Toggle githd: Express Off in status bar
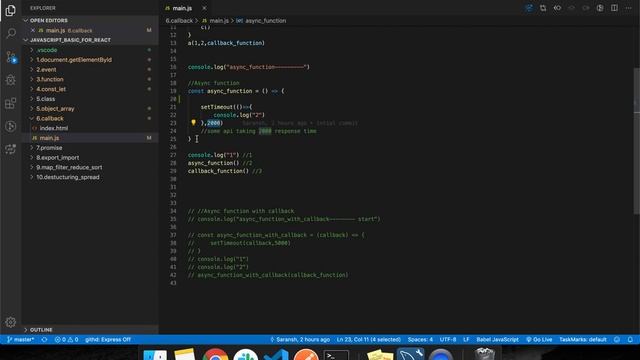The height and width of the screenshot is (360, 640). click(108, 340)
